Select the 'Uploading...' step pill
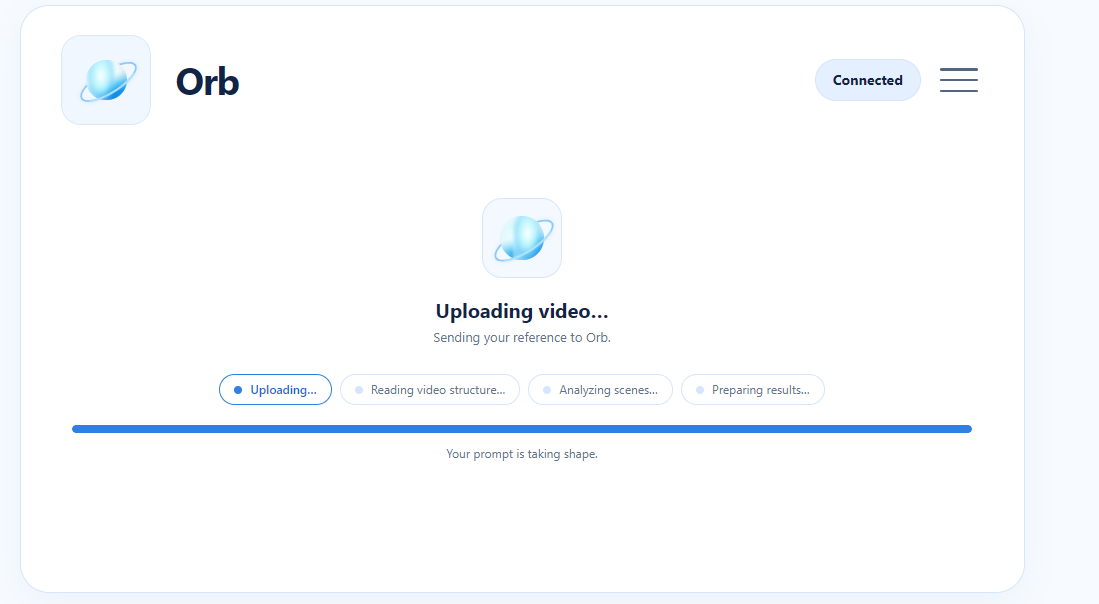 pyautogui.click(x=275, y=390)
